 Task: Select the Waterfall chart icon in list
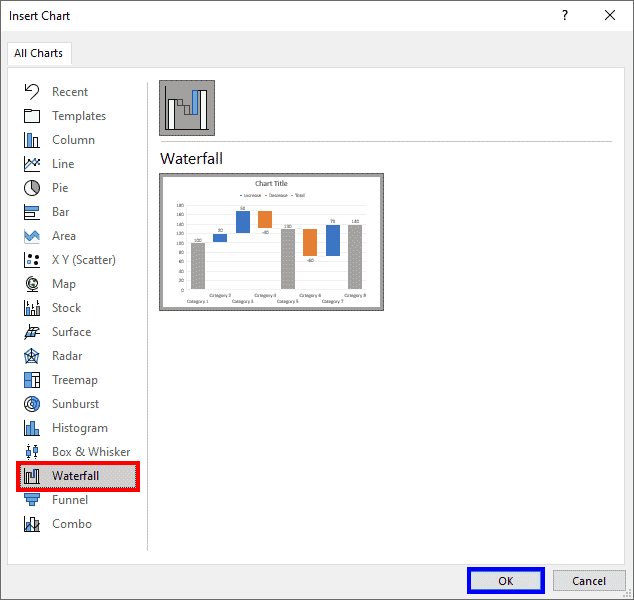tap(32, 476)
